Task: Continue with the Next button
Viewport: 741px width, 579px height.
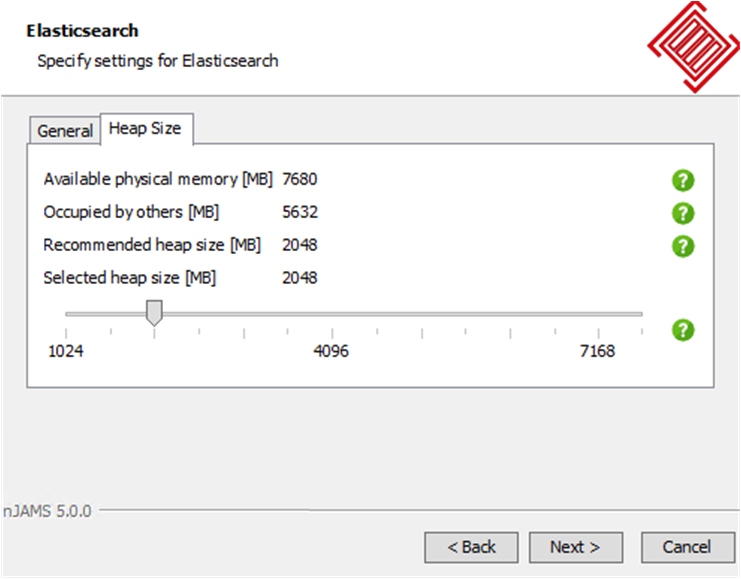Action: [576, 547]
